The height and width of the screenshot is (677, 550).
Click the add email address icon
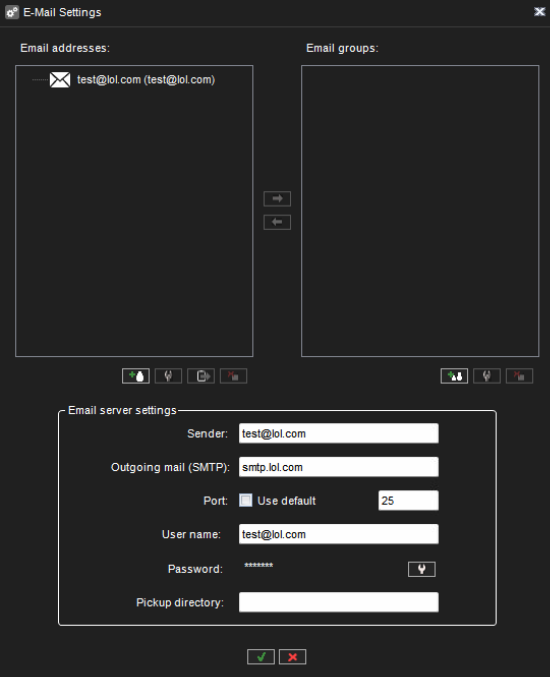tap(136, 376)
